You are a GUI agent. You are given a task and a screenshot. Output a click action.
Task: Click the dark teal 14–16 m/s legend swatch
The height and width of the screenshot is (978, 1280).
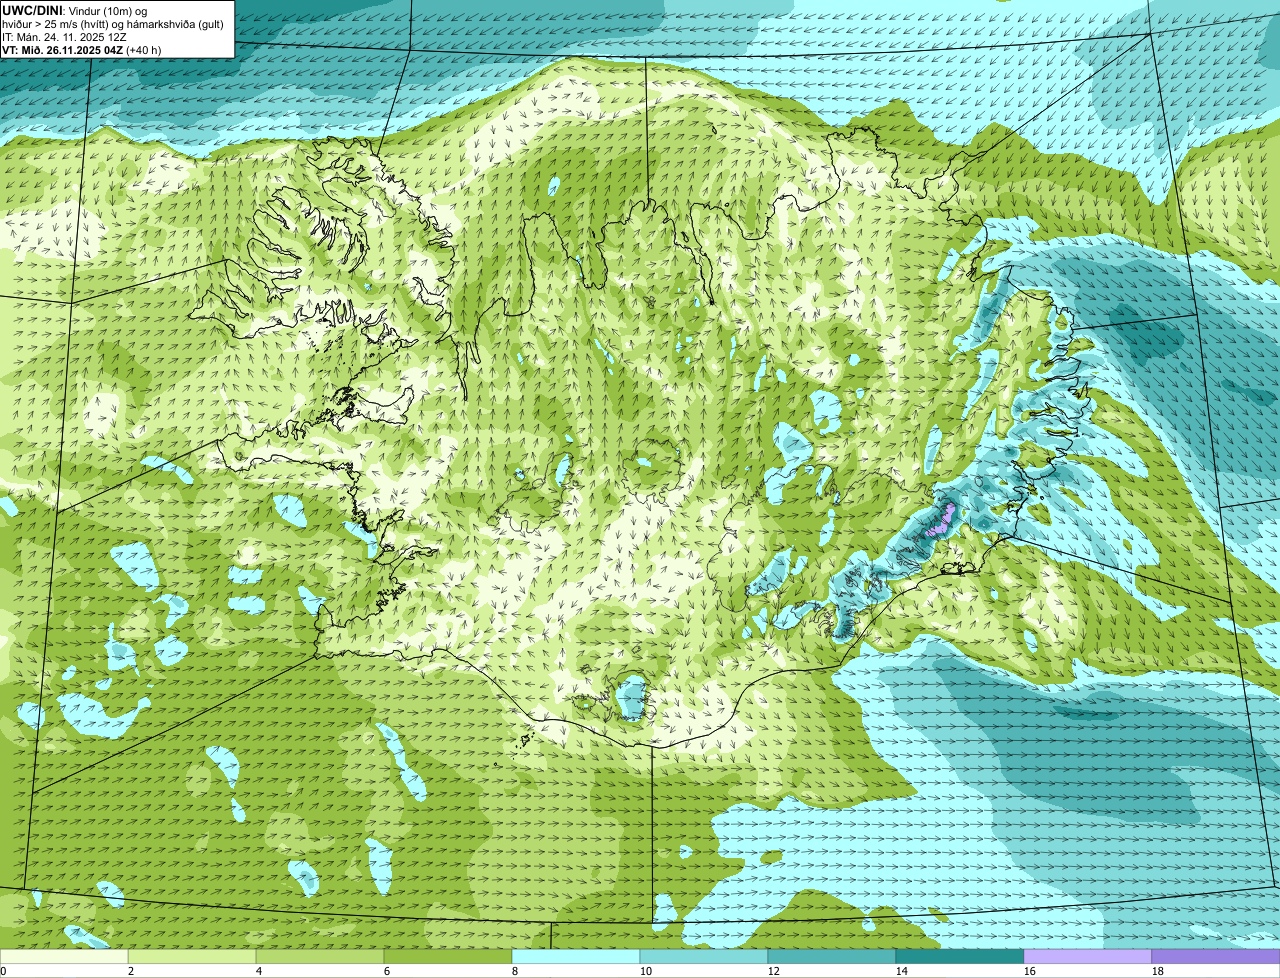point(960,956)
